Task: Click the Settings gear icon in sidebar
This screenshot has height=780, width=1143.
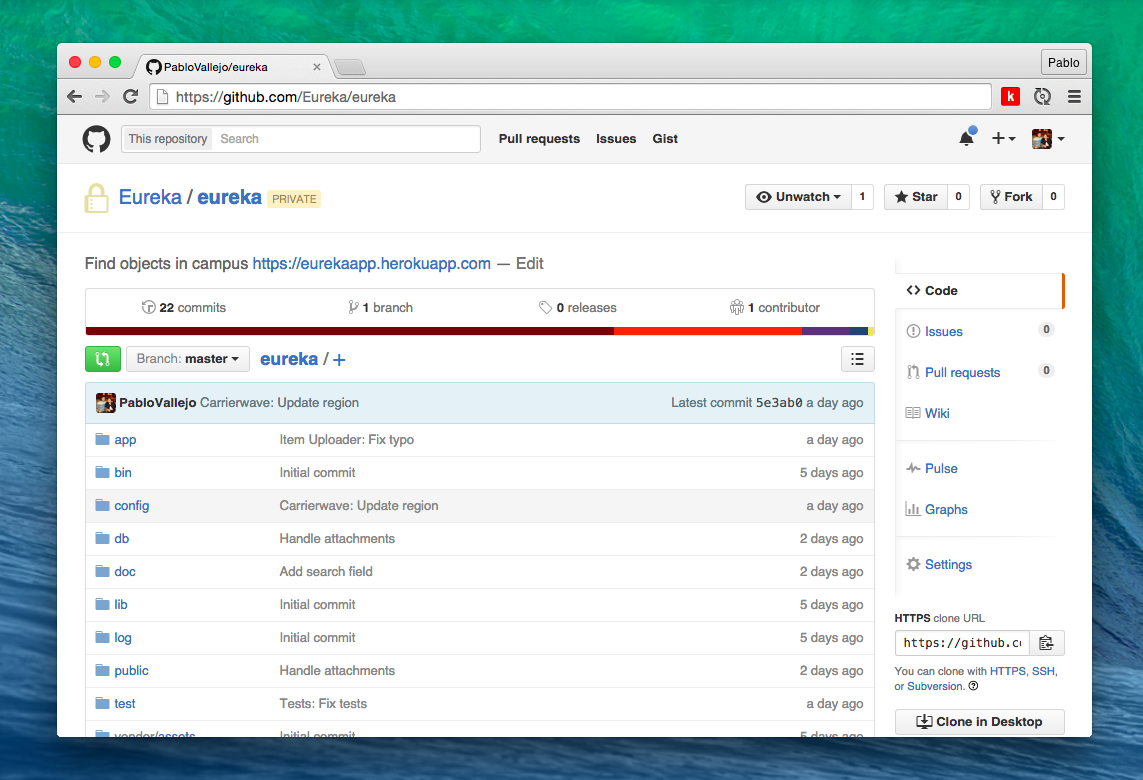Action: point(913,563)
